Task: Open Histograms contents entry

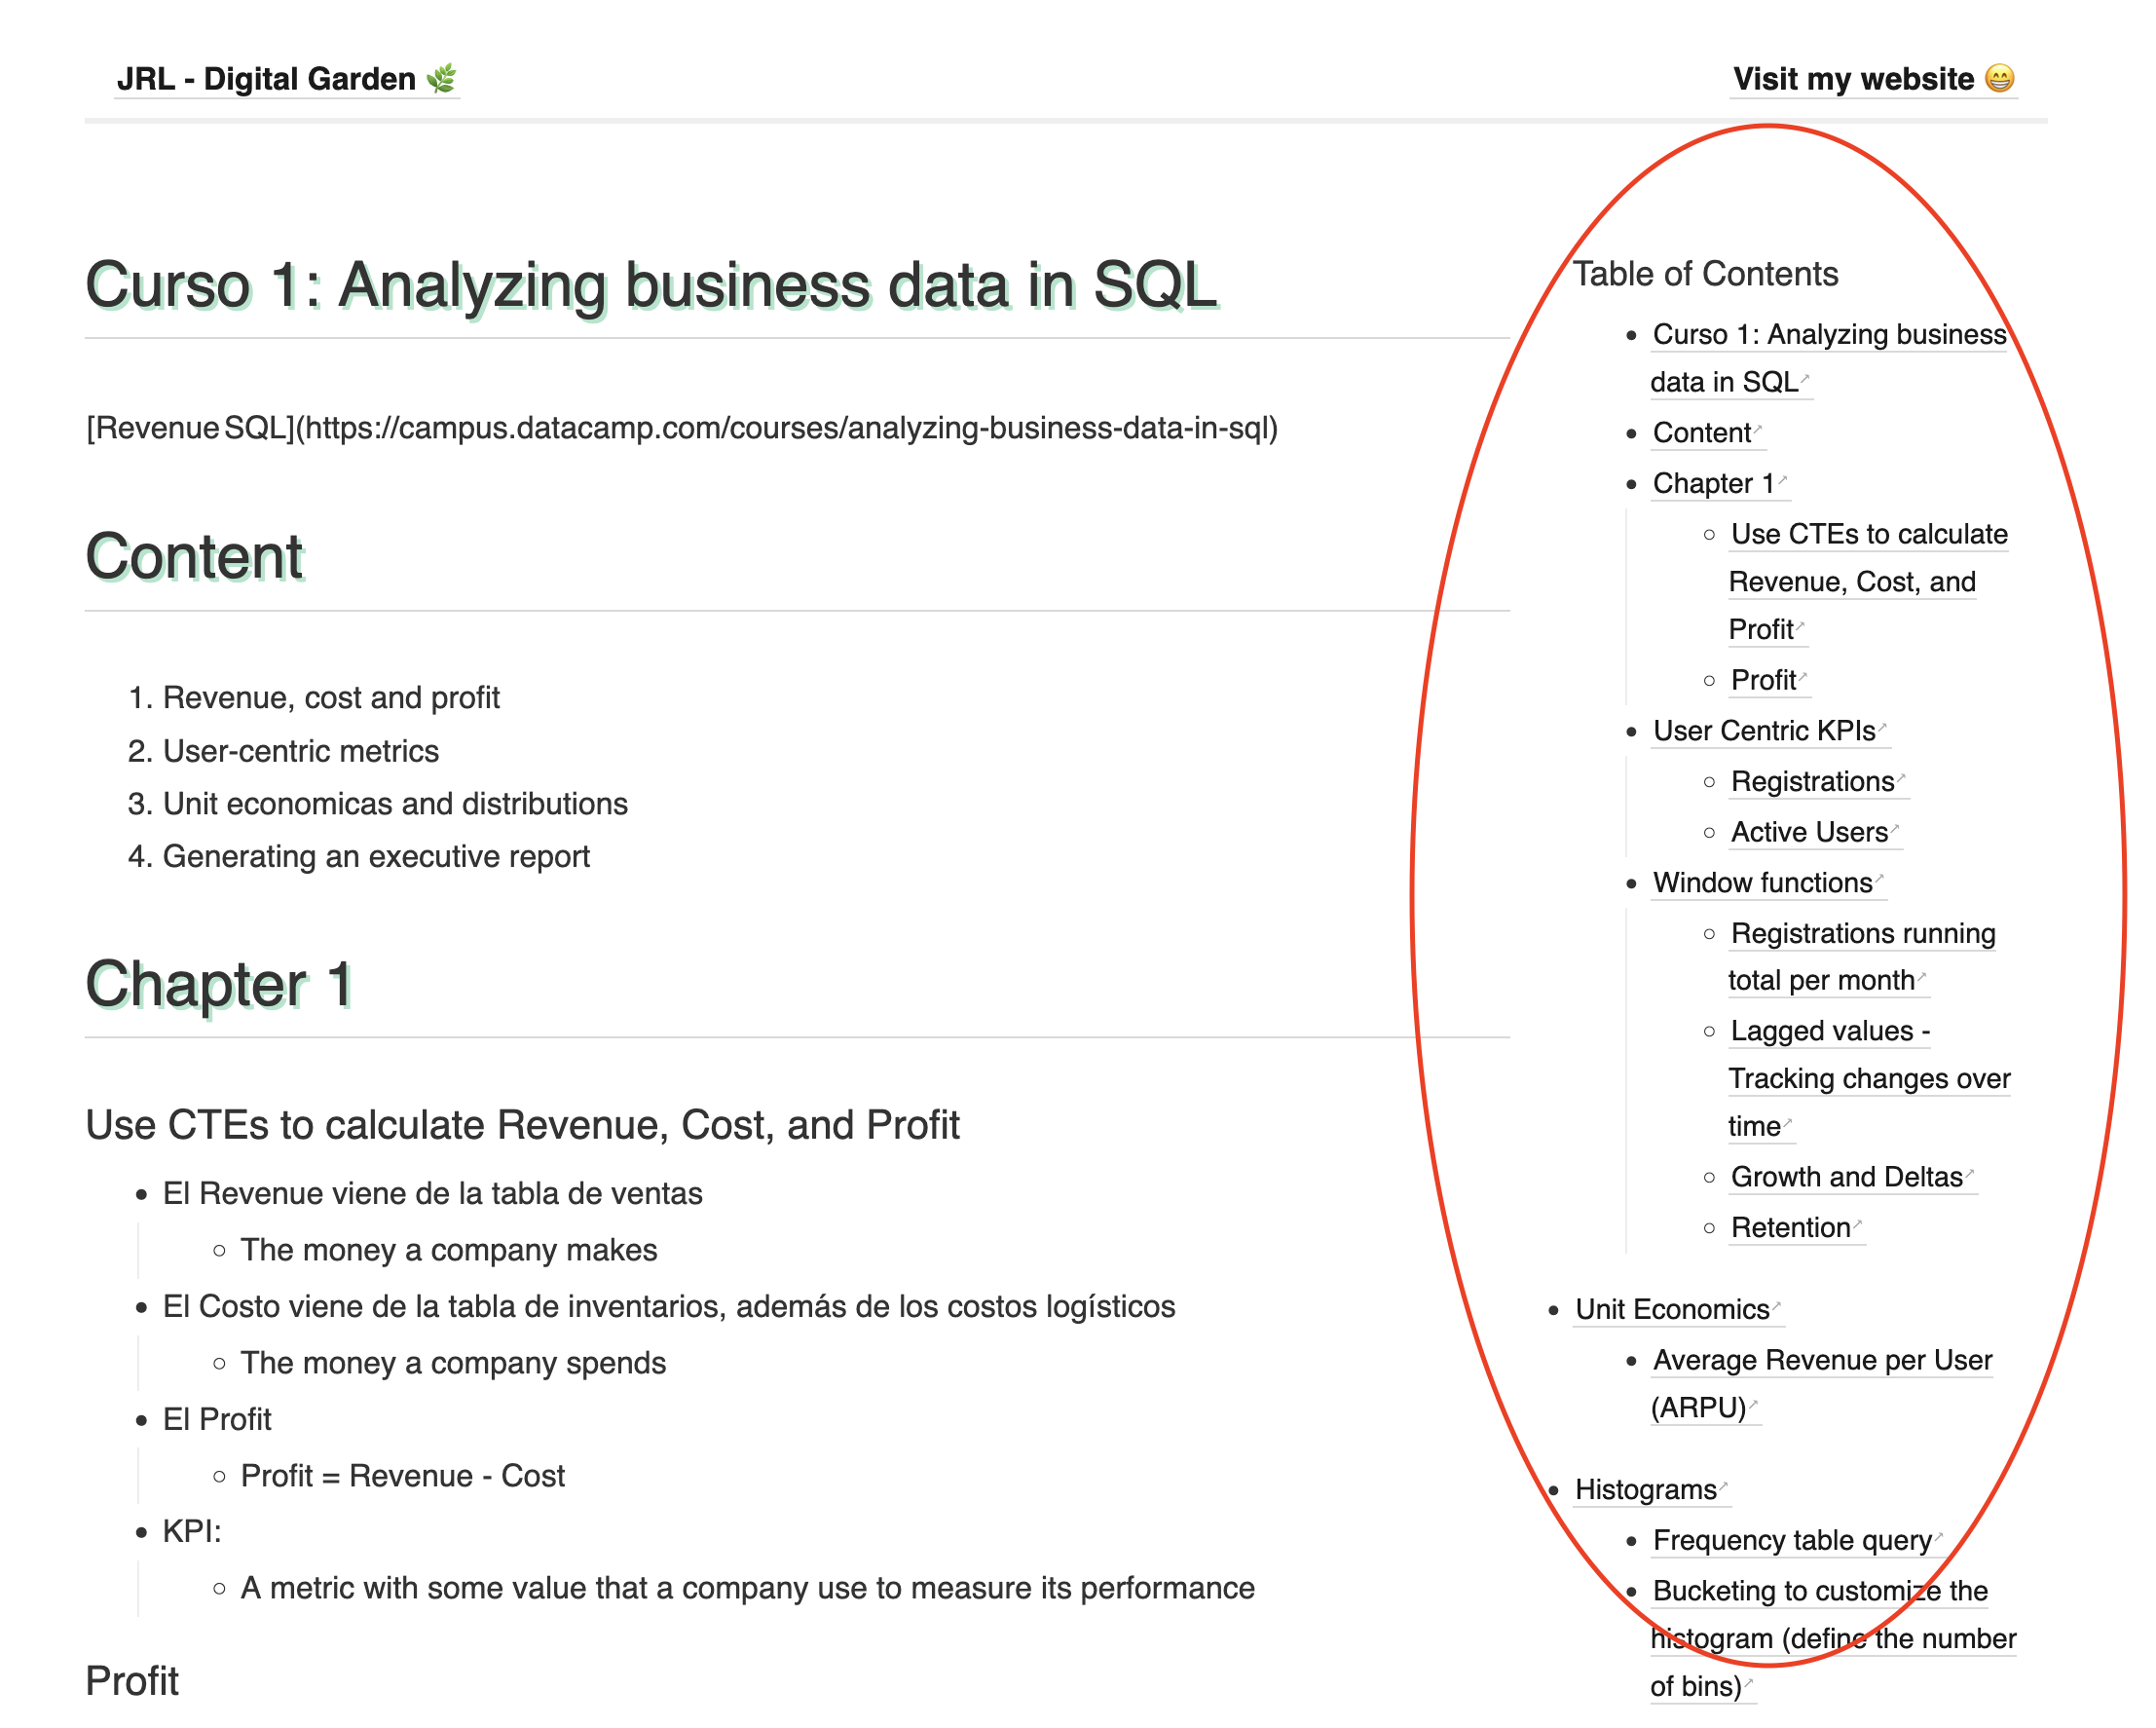Action: [1645, 1490]
